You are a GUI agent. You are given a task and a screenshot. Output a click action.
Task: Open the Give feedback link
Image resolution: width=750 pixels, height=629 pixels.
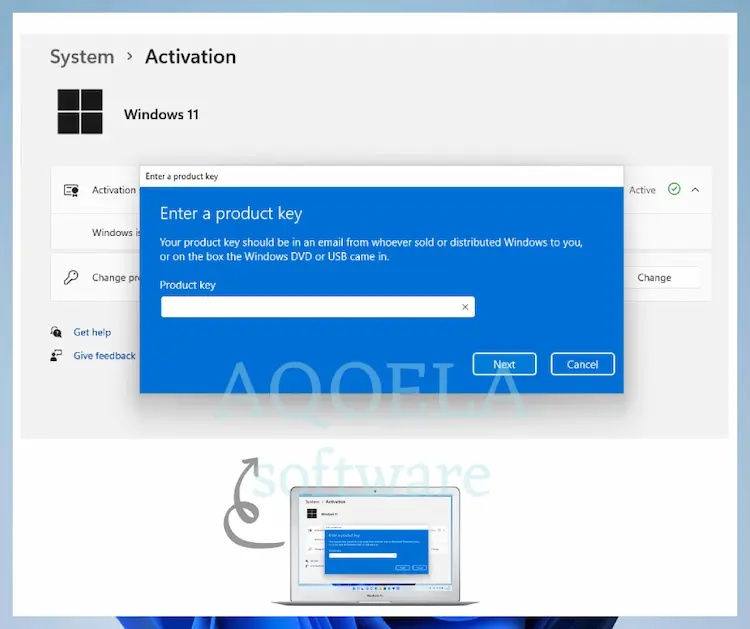pos(104,355)
